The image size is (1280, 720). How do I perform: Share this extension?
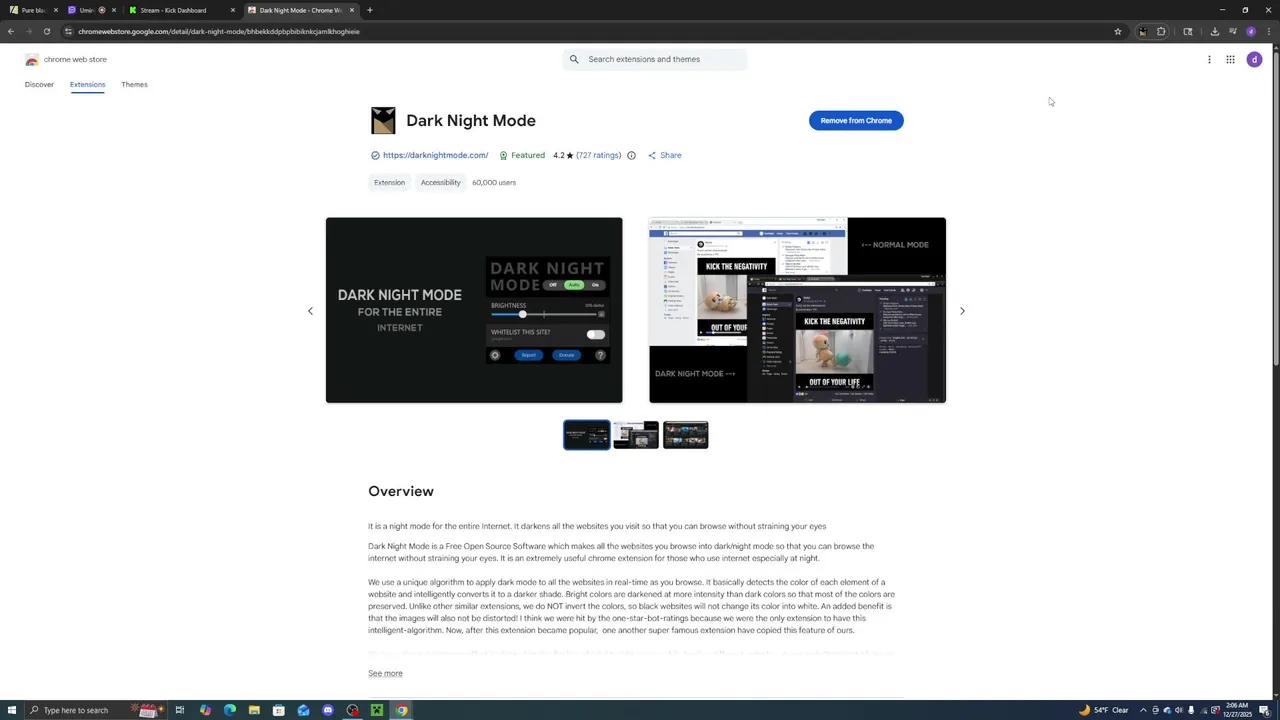665,155
